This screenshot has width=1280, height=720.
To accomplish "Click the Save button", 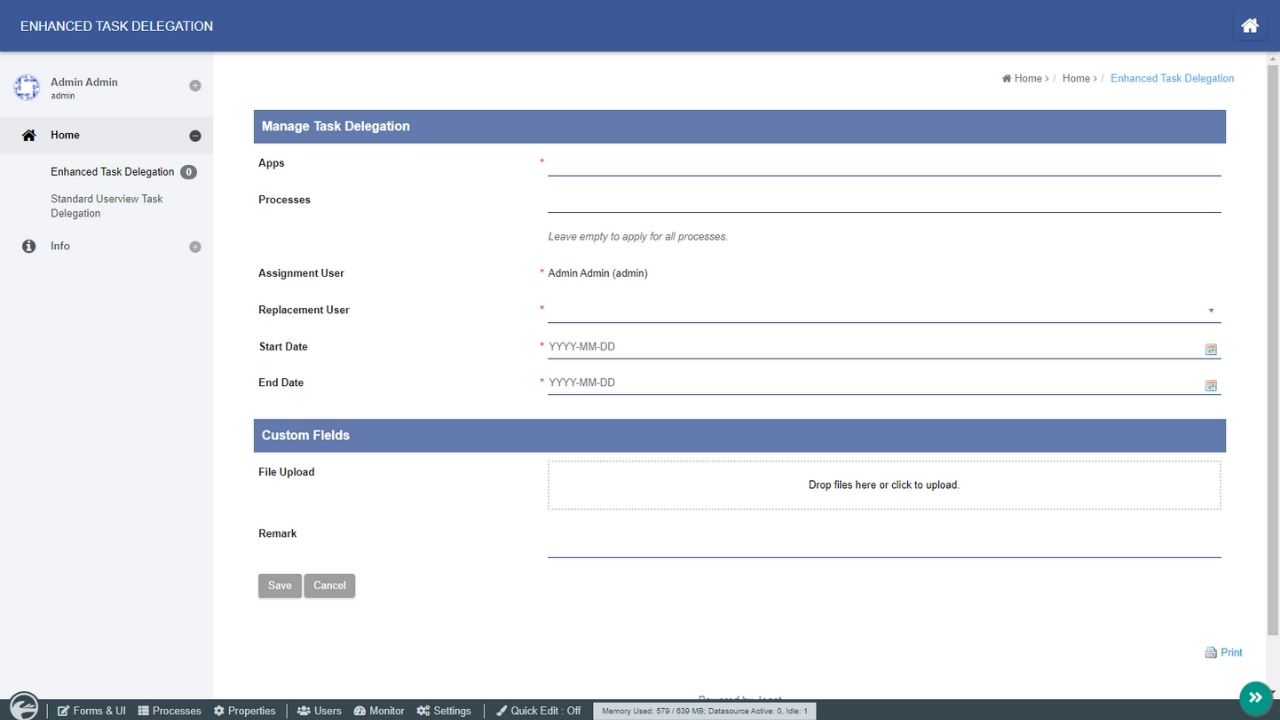I will (280, 586).
